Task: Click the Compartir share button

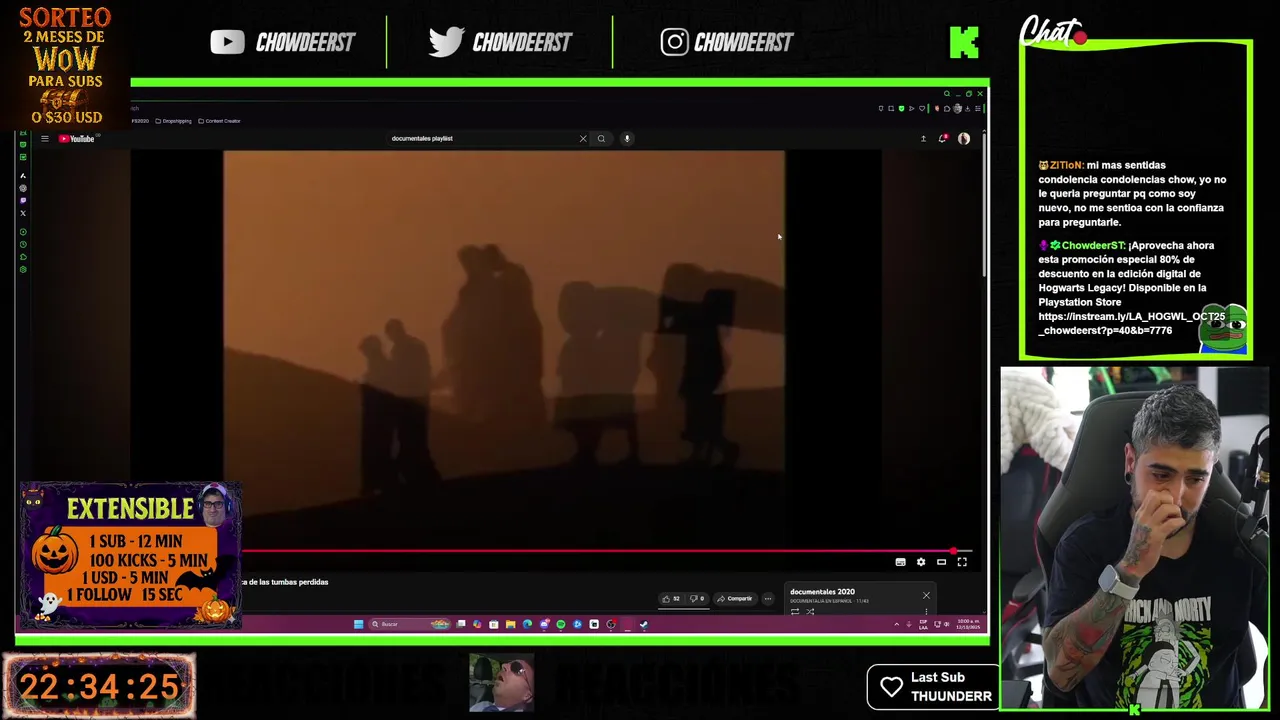Action: coord(734,599)
